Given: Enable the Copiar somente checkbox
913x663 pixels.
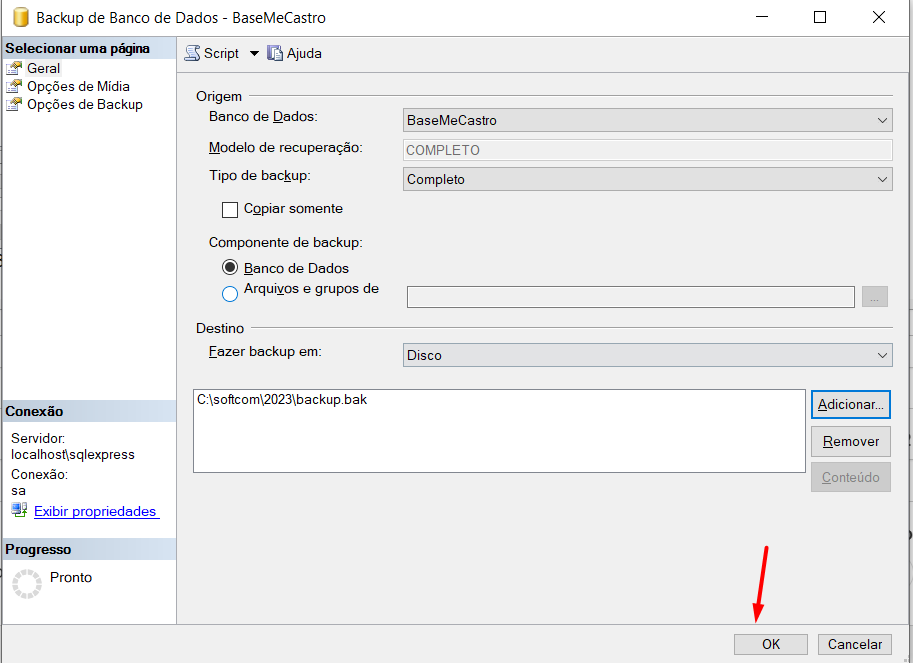Looking at the screenshot, I should pyautogui.click(x=230, y=210).
